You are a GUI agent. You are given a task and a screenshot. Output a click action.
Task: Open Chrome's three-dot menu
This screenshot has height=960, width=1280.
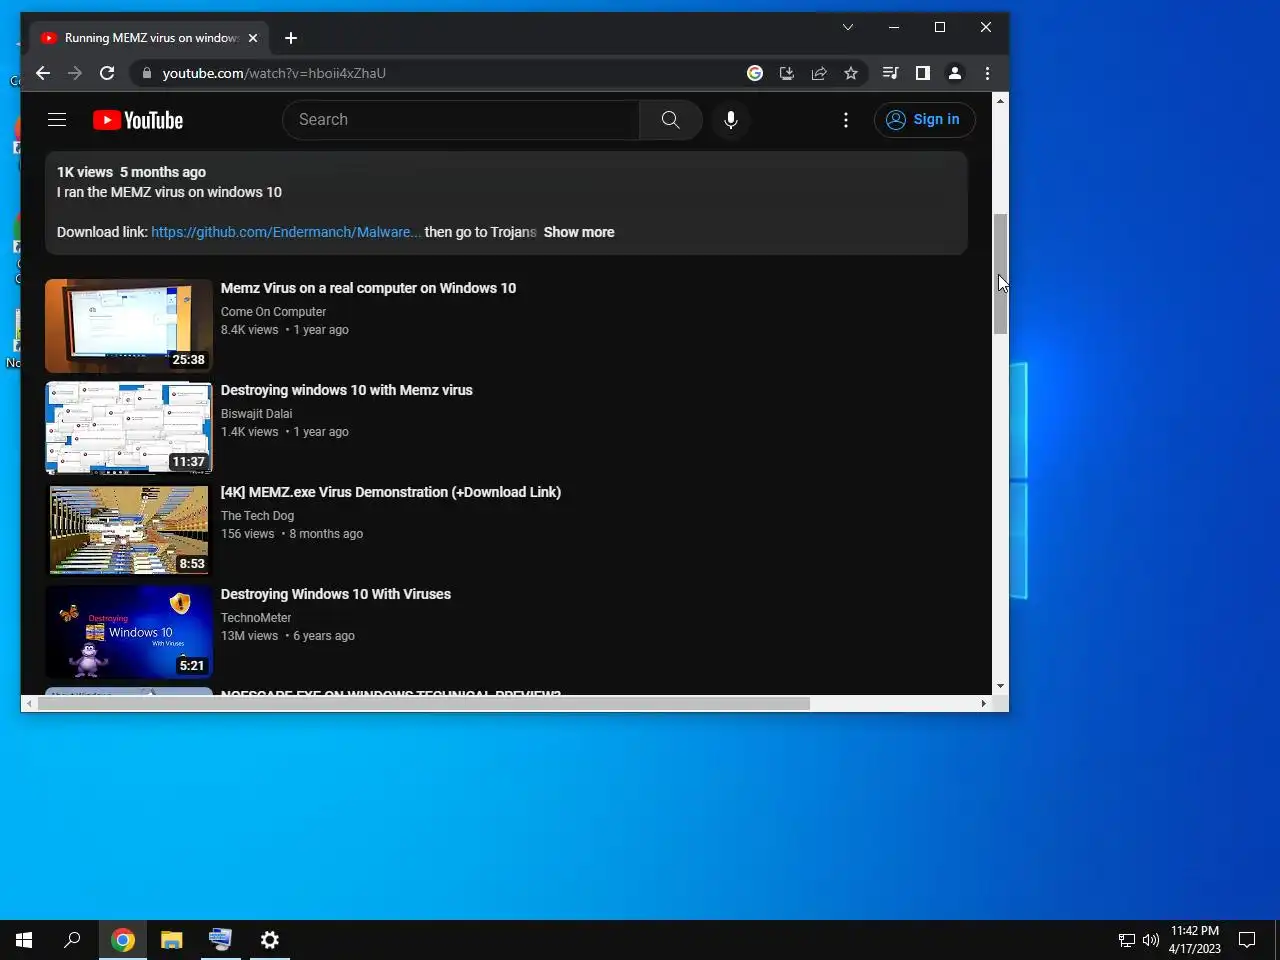click(x=987, y=73)
